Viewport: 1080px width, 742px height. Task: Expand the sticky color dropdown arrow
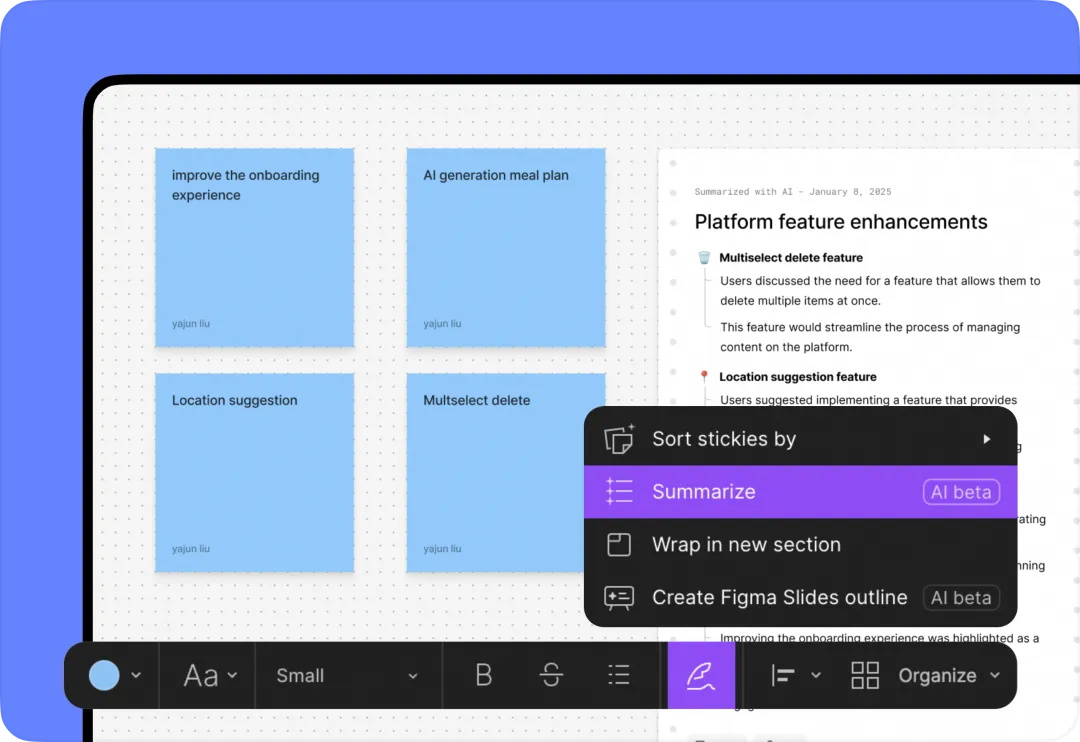[x=136, y=676]
